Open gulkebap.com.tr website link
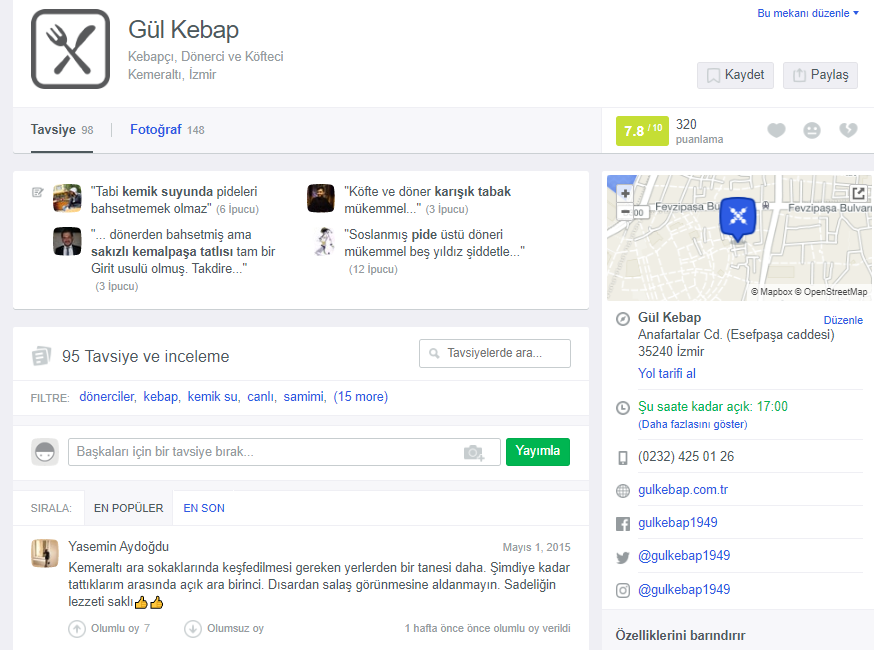Viewport: 874px width, 650px height. (683, 490)
